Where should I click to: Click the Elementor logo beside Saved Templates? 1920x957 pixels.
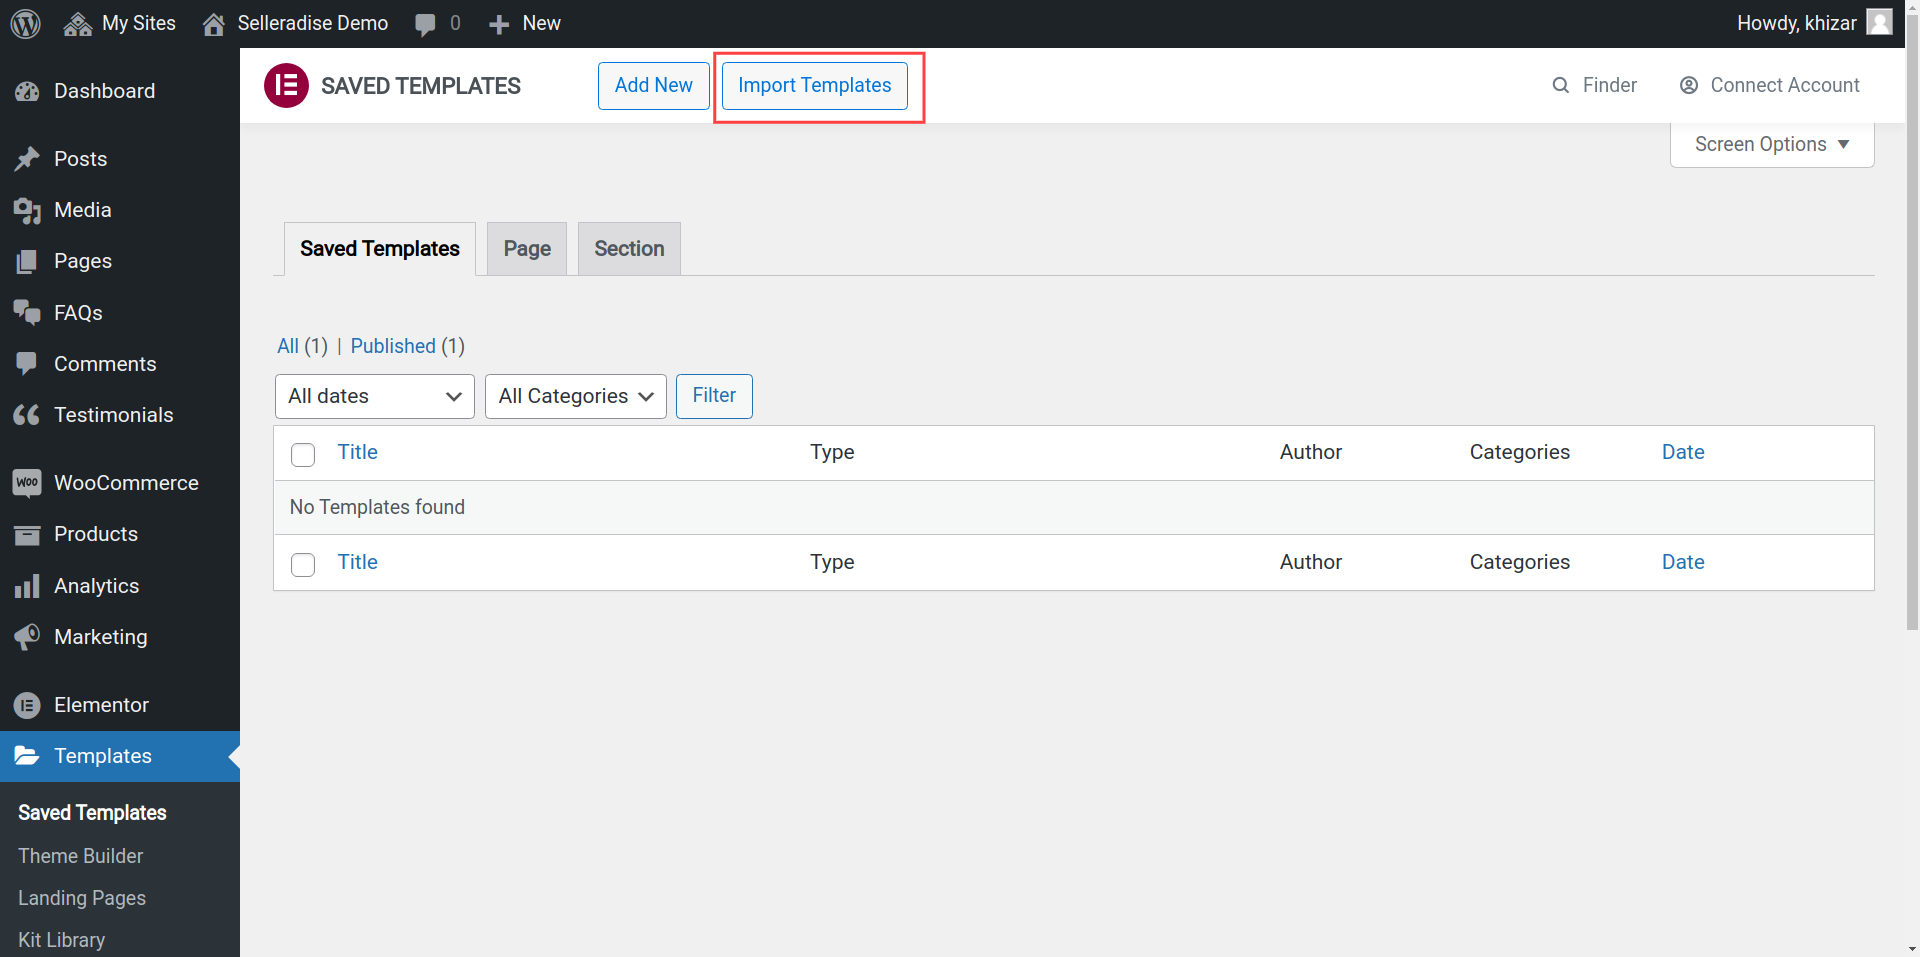(x=286, y=86)
